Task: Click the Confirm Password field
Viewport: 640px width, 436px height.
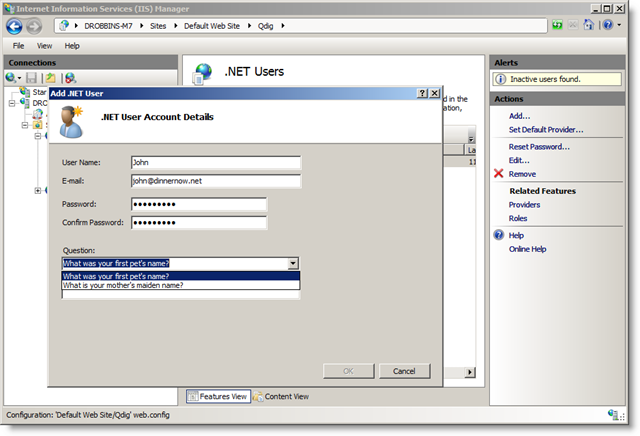Action: pos(199,222)
